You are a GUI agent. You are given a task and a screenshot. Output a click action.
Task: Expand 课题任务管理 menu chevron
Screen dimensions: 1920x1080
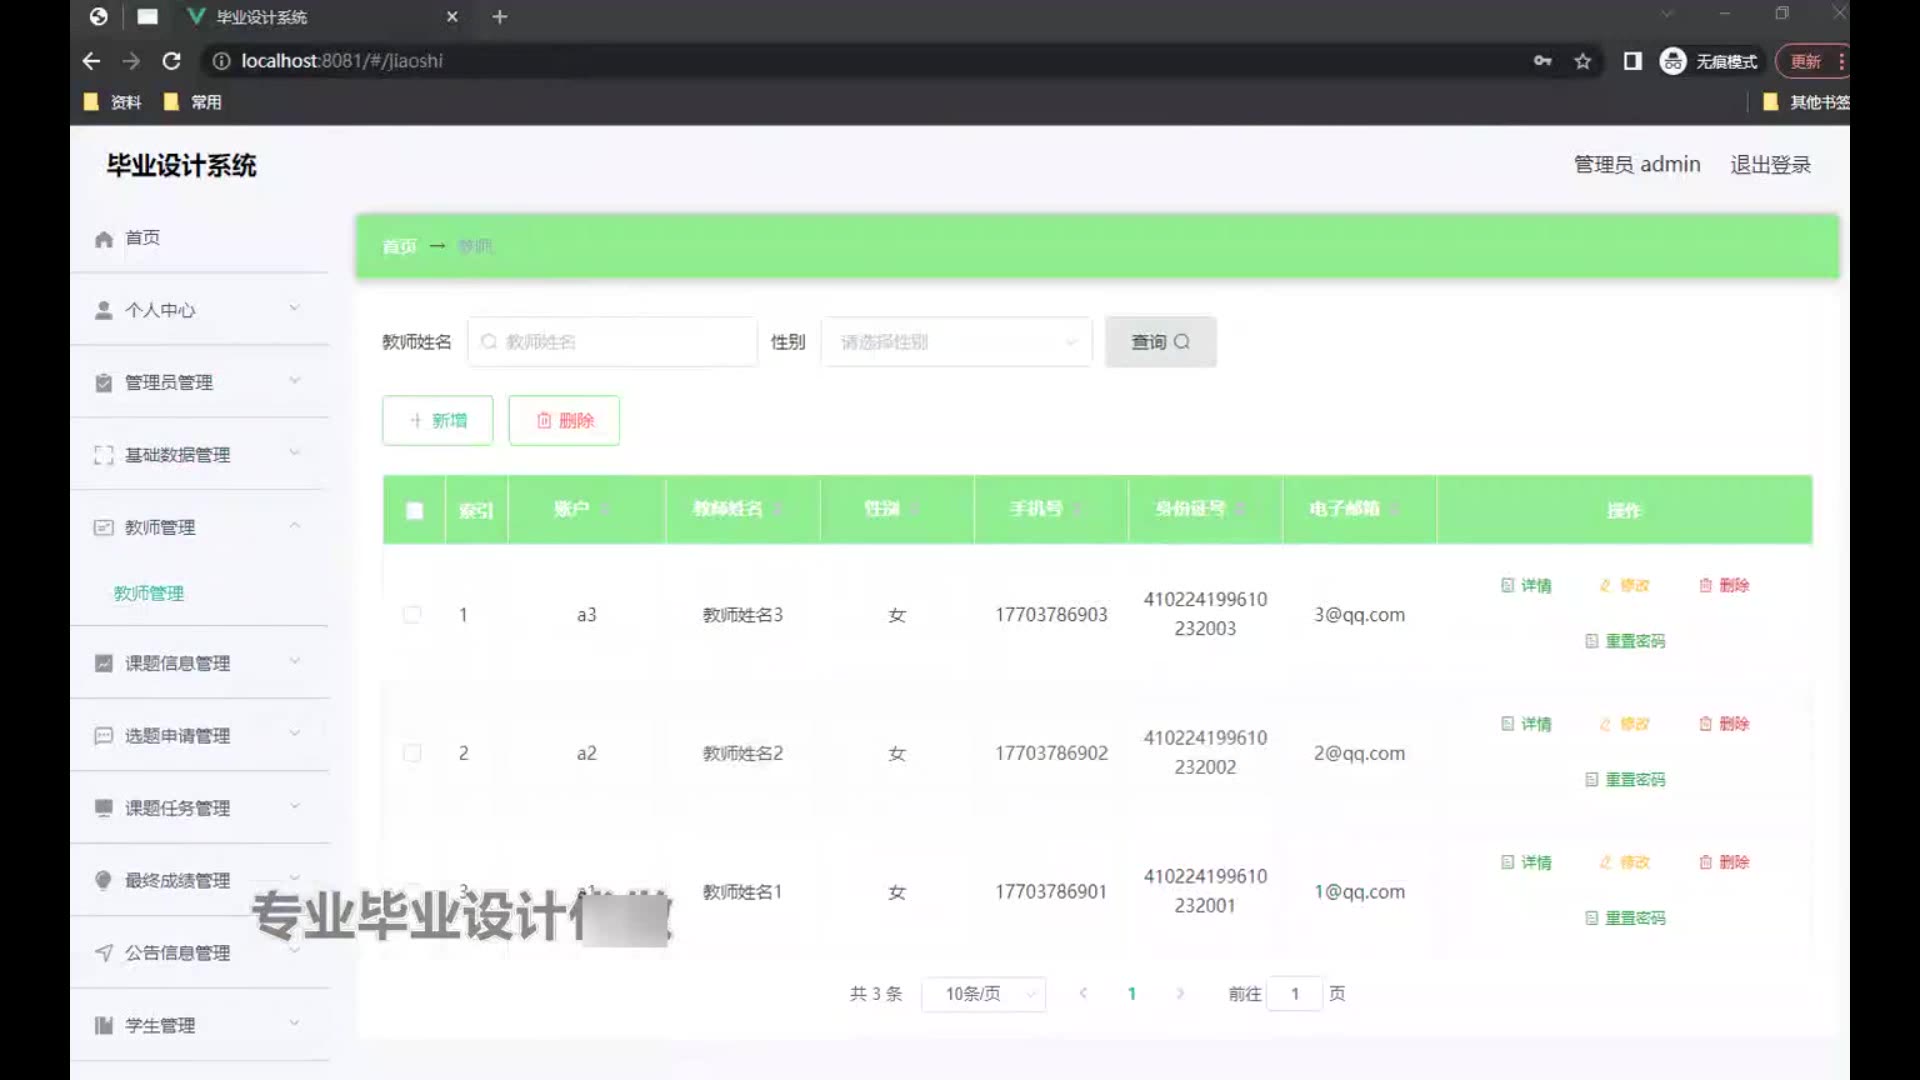(x=294, y=805)
